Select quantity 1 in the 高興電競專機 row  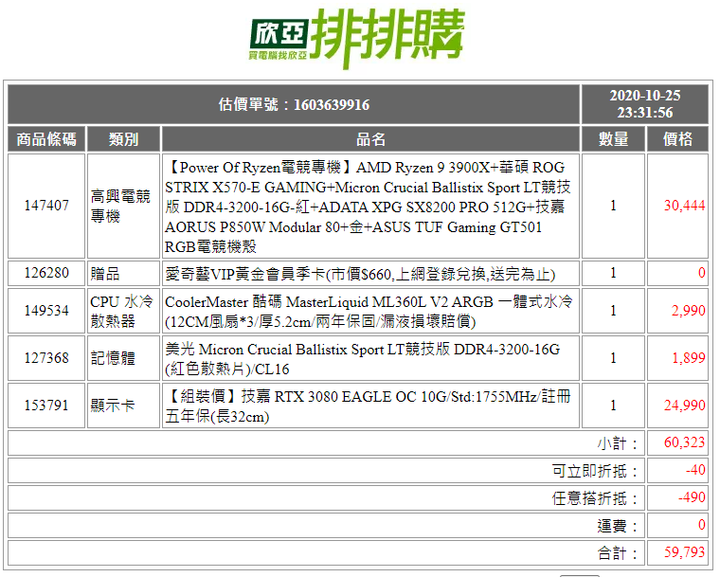tap(613, 206)
